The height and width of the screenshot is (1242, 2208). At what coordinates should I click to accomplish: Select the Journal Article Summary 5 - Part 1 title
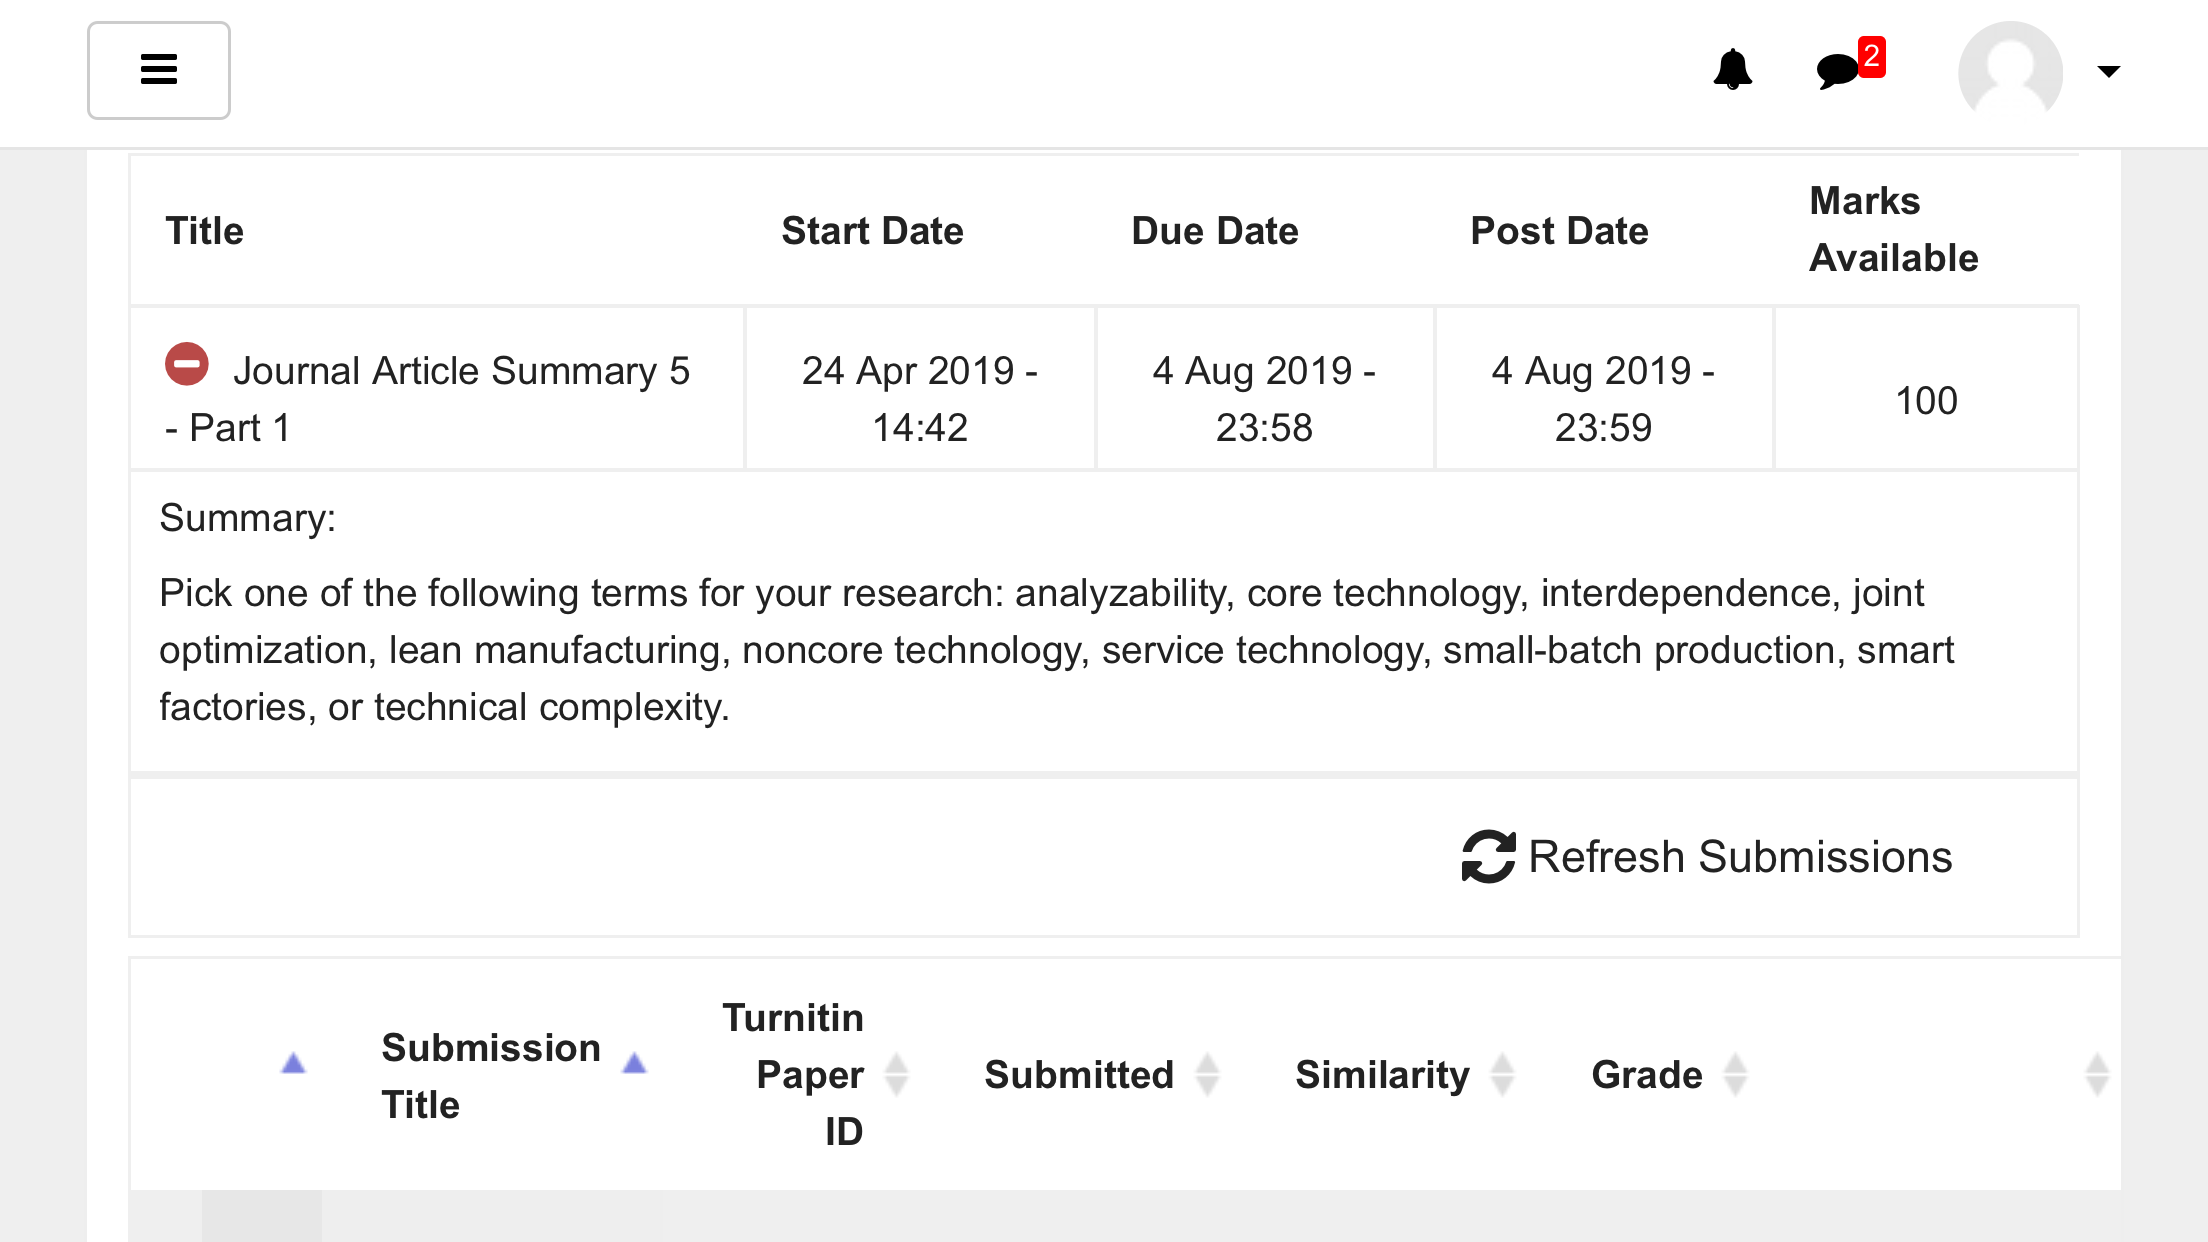click(428, 399)
